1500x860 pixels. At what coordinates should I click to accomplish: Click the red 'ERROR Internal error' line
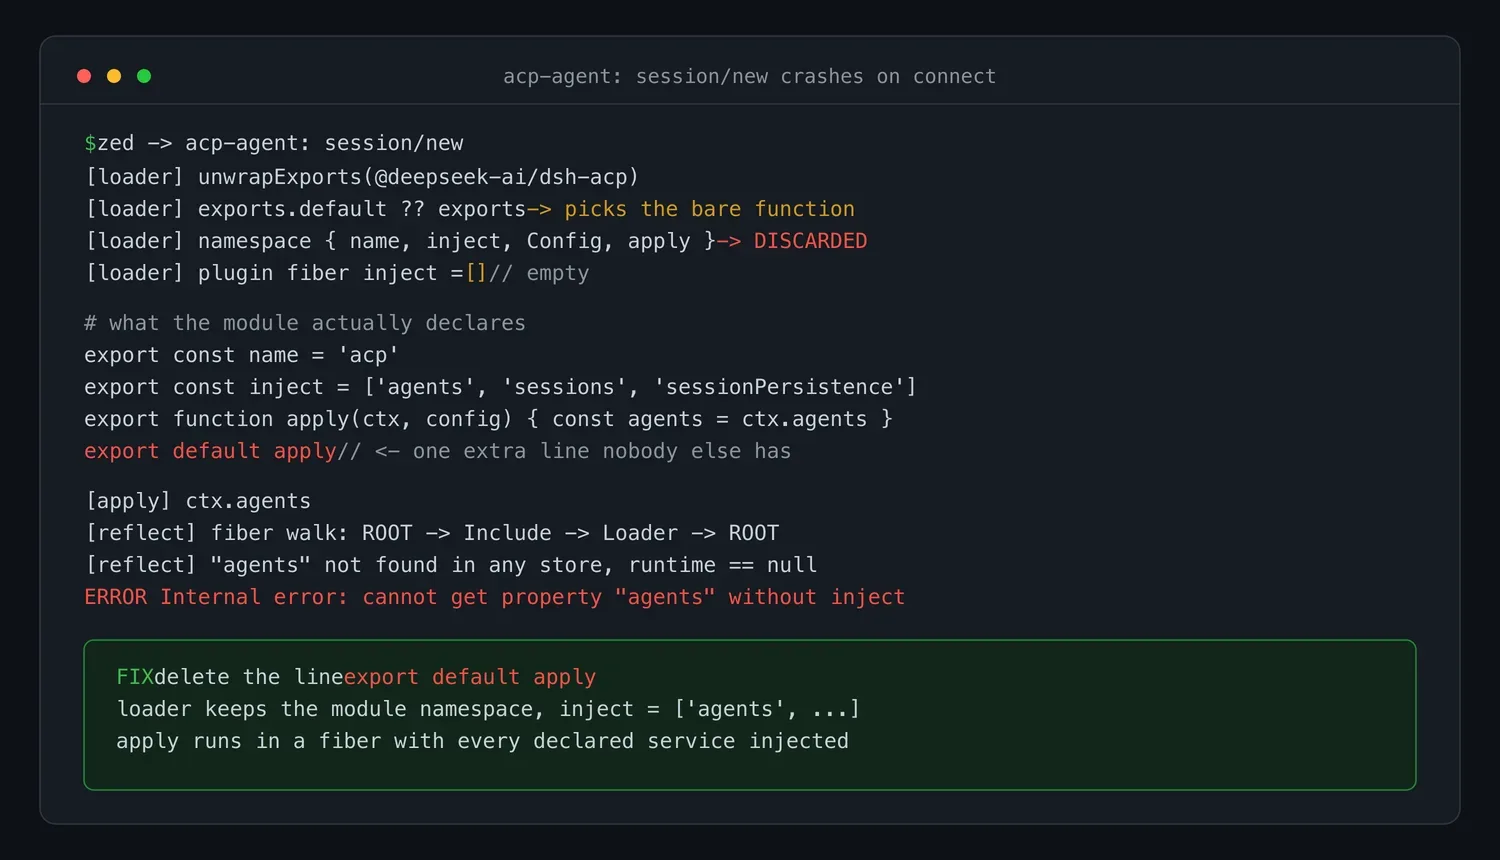click(495, 597)
